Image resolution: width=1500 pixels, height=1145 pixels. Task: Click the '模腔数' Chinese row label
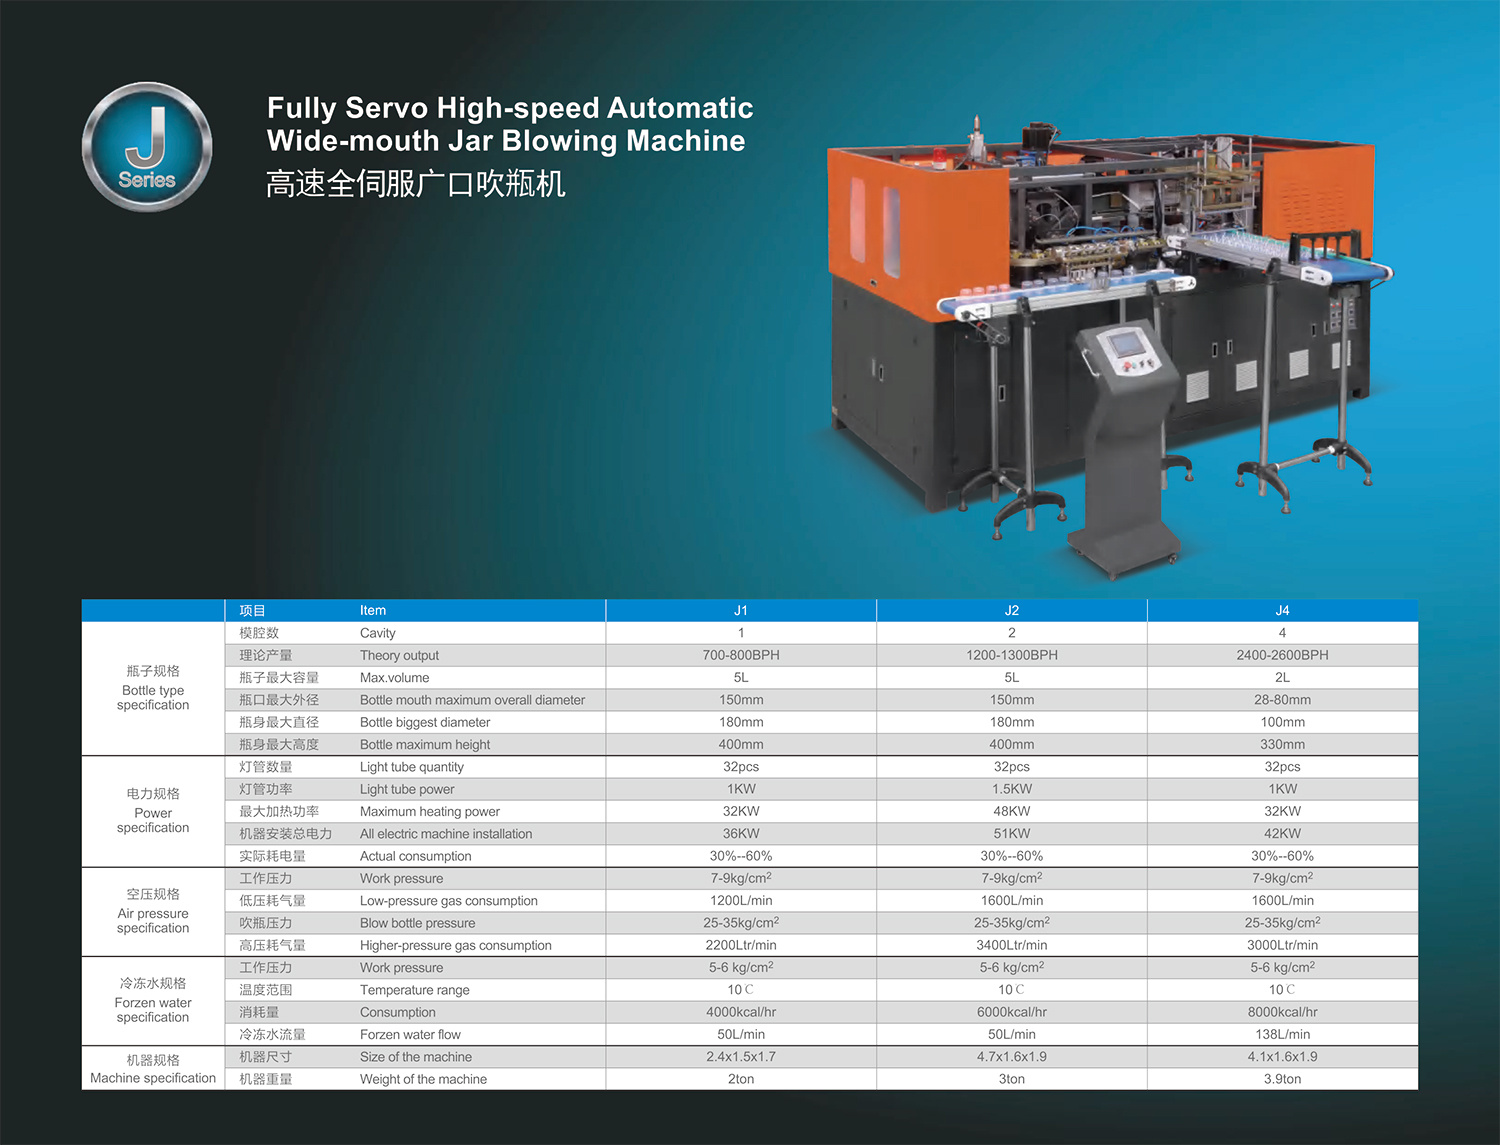point(259,633)
